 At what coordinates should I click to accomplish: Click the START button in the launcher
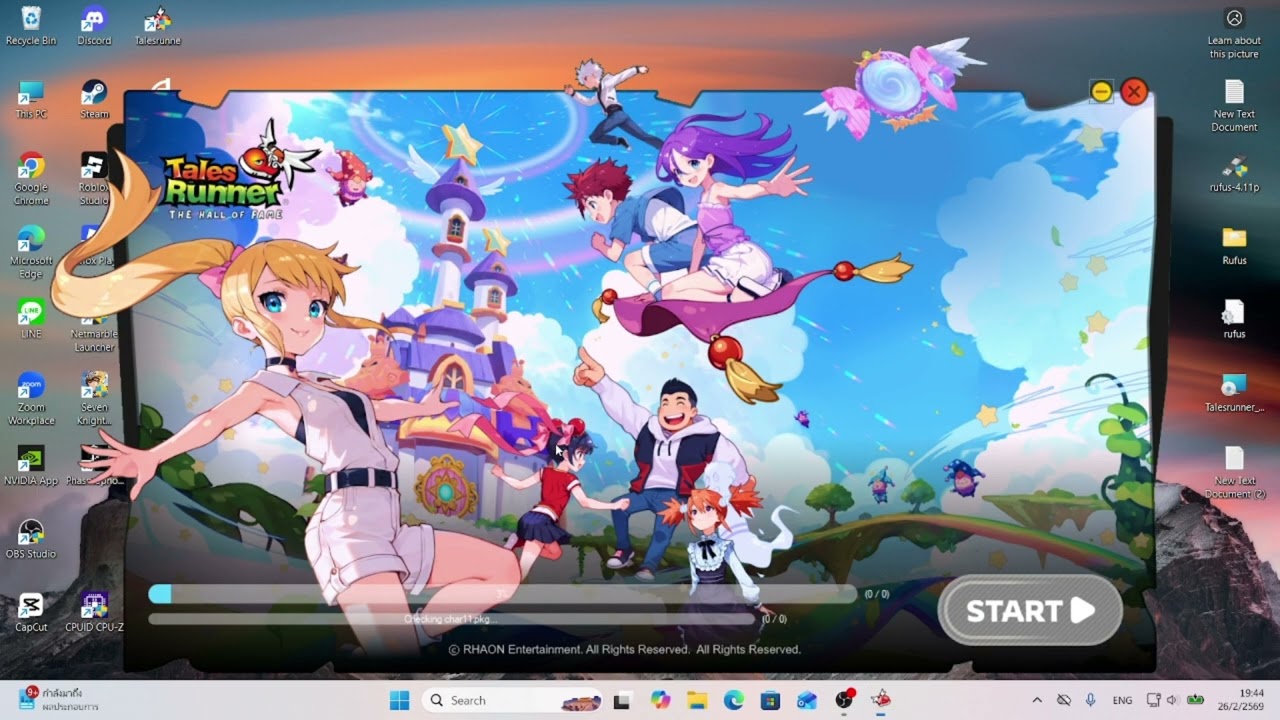pos(1030,610)
